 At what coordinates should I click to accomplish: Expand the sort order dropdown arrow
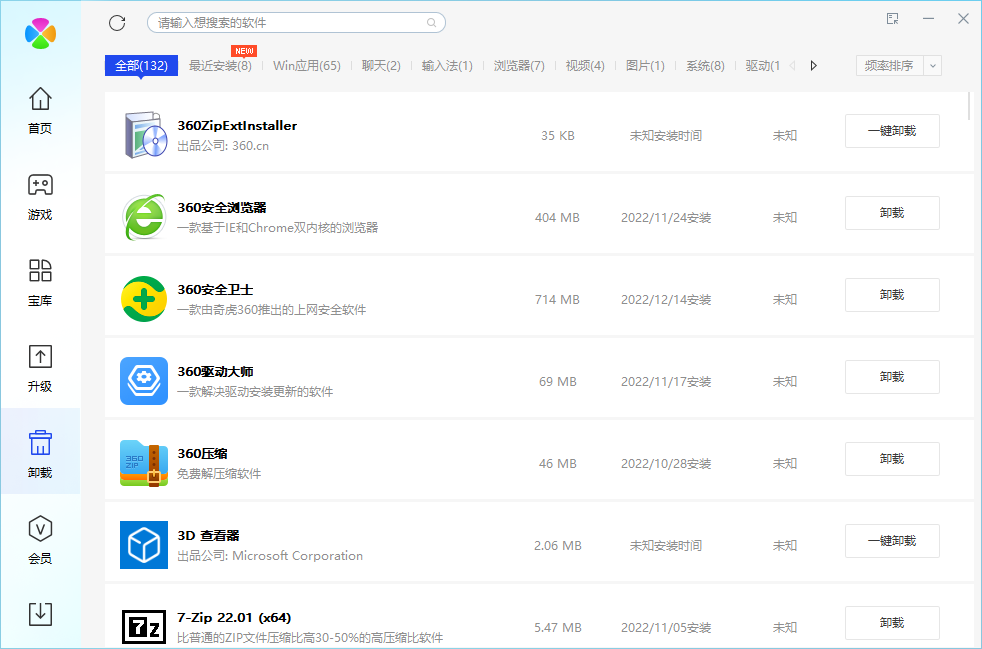[933, 66]
